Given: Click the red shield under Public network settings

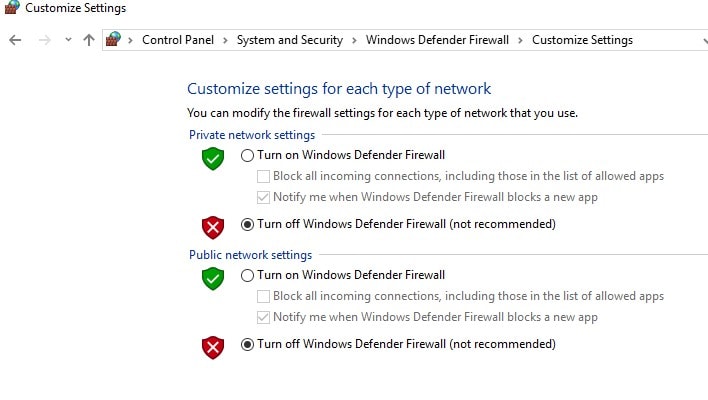Looking at the screenshot, I should 212,346.
